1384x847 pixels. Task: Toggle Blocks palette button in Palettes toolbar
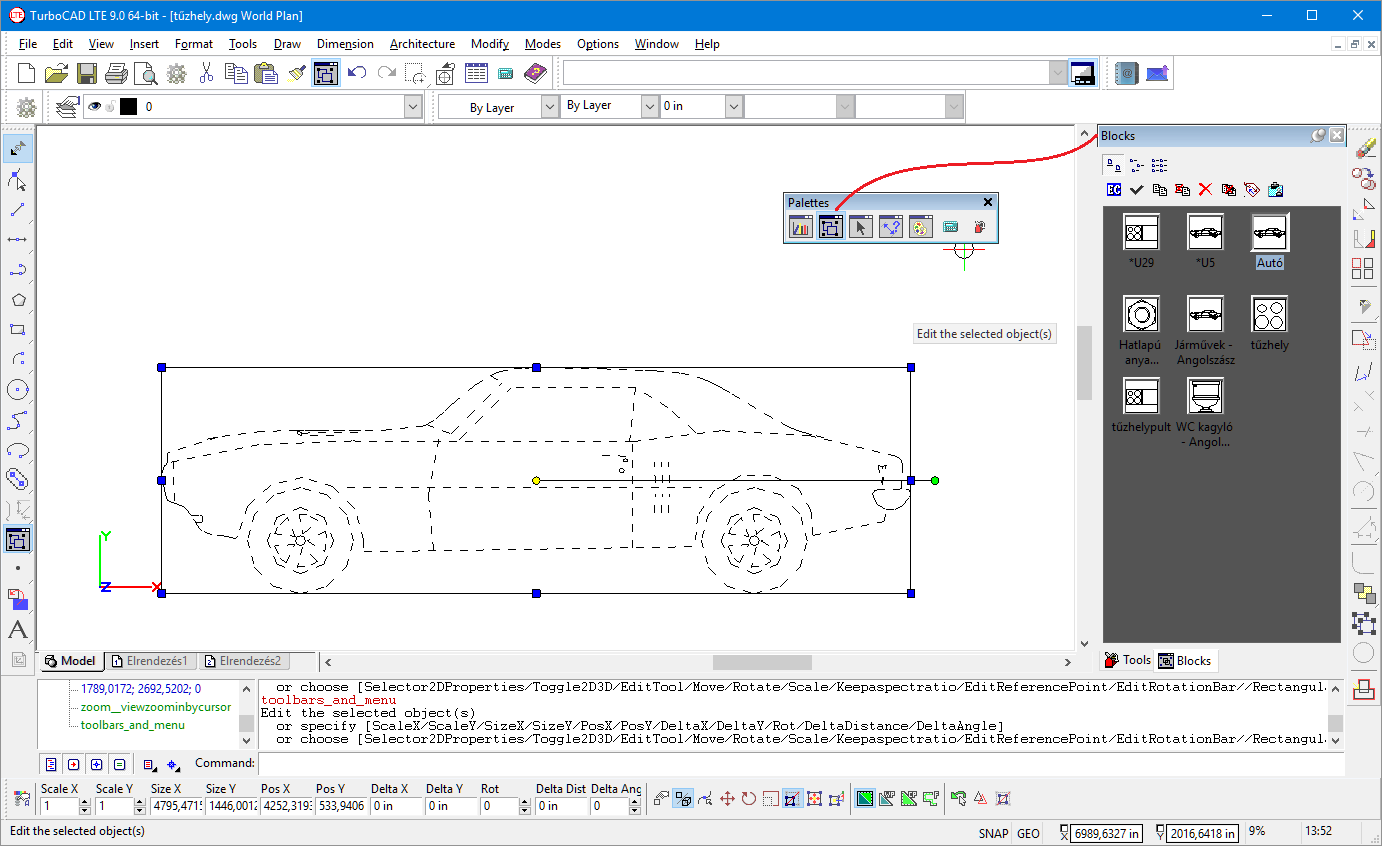[829, 228]
